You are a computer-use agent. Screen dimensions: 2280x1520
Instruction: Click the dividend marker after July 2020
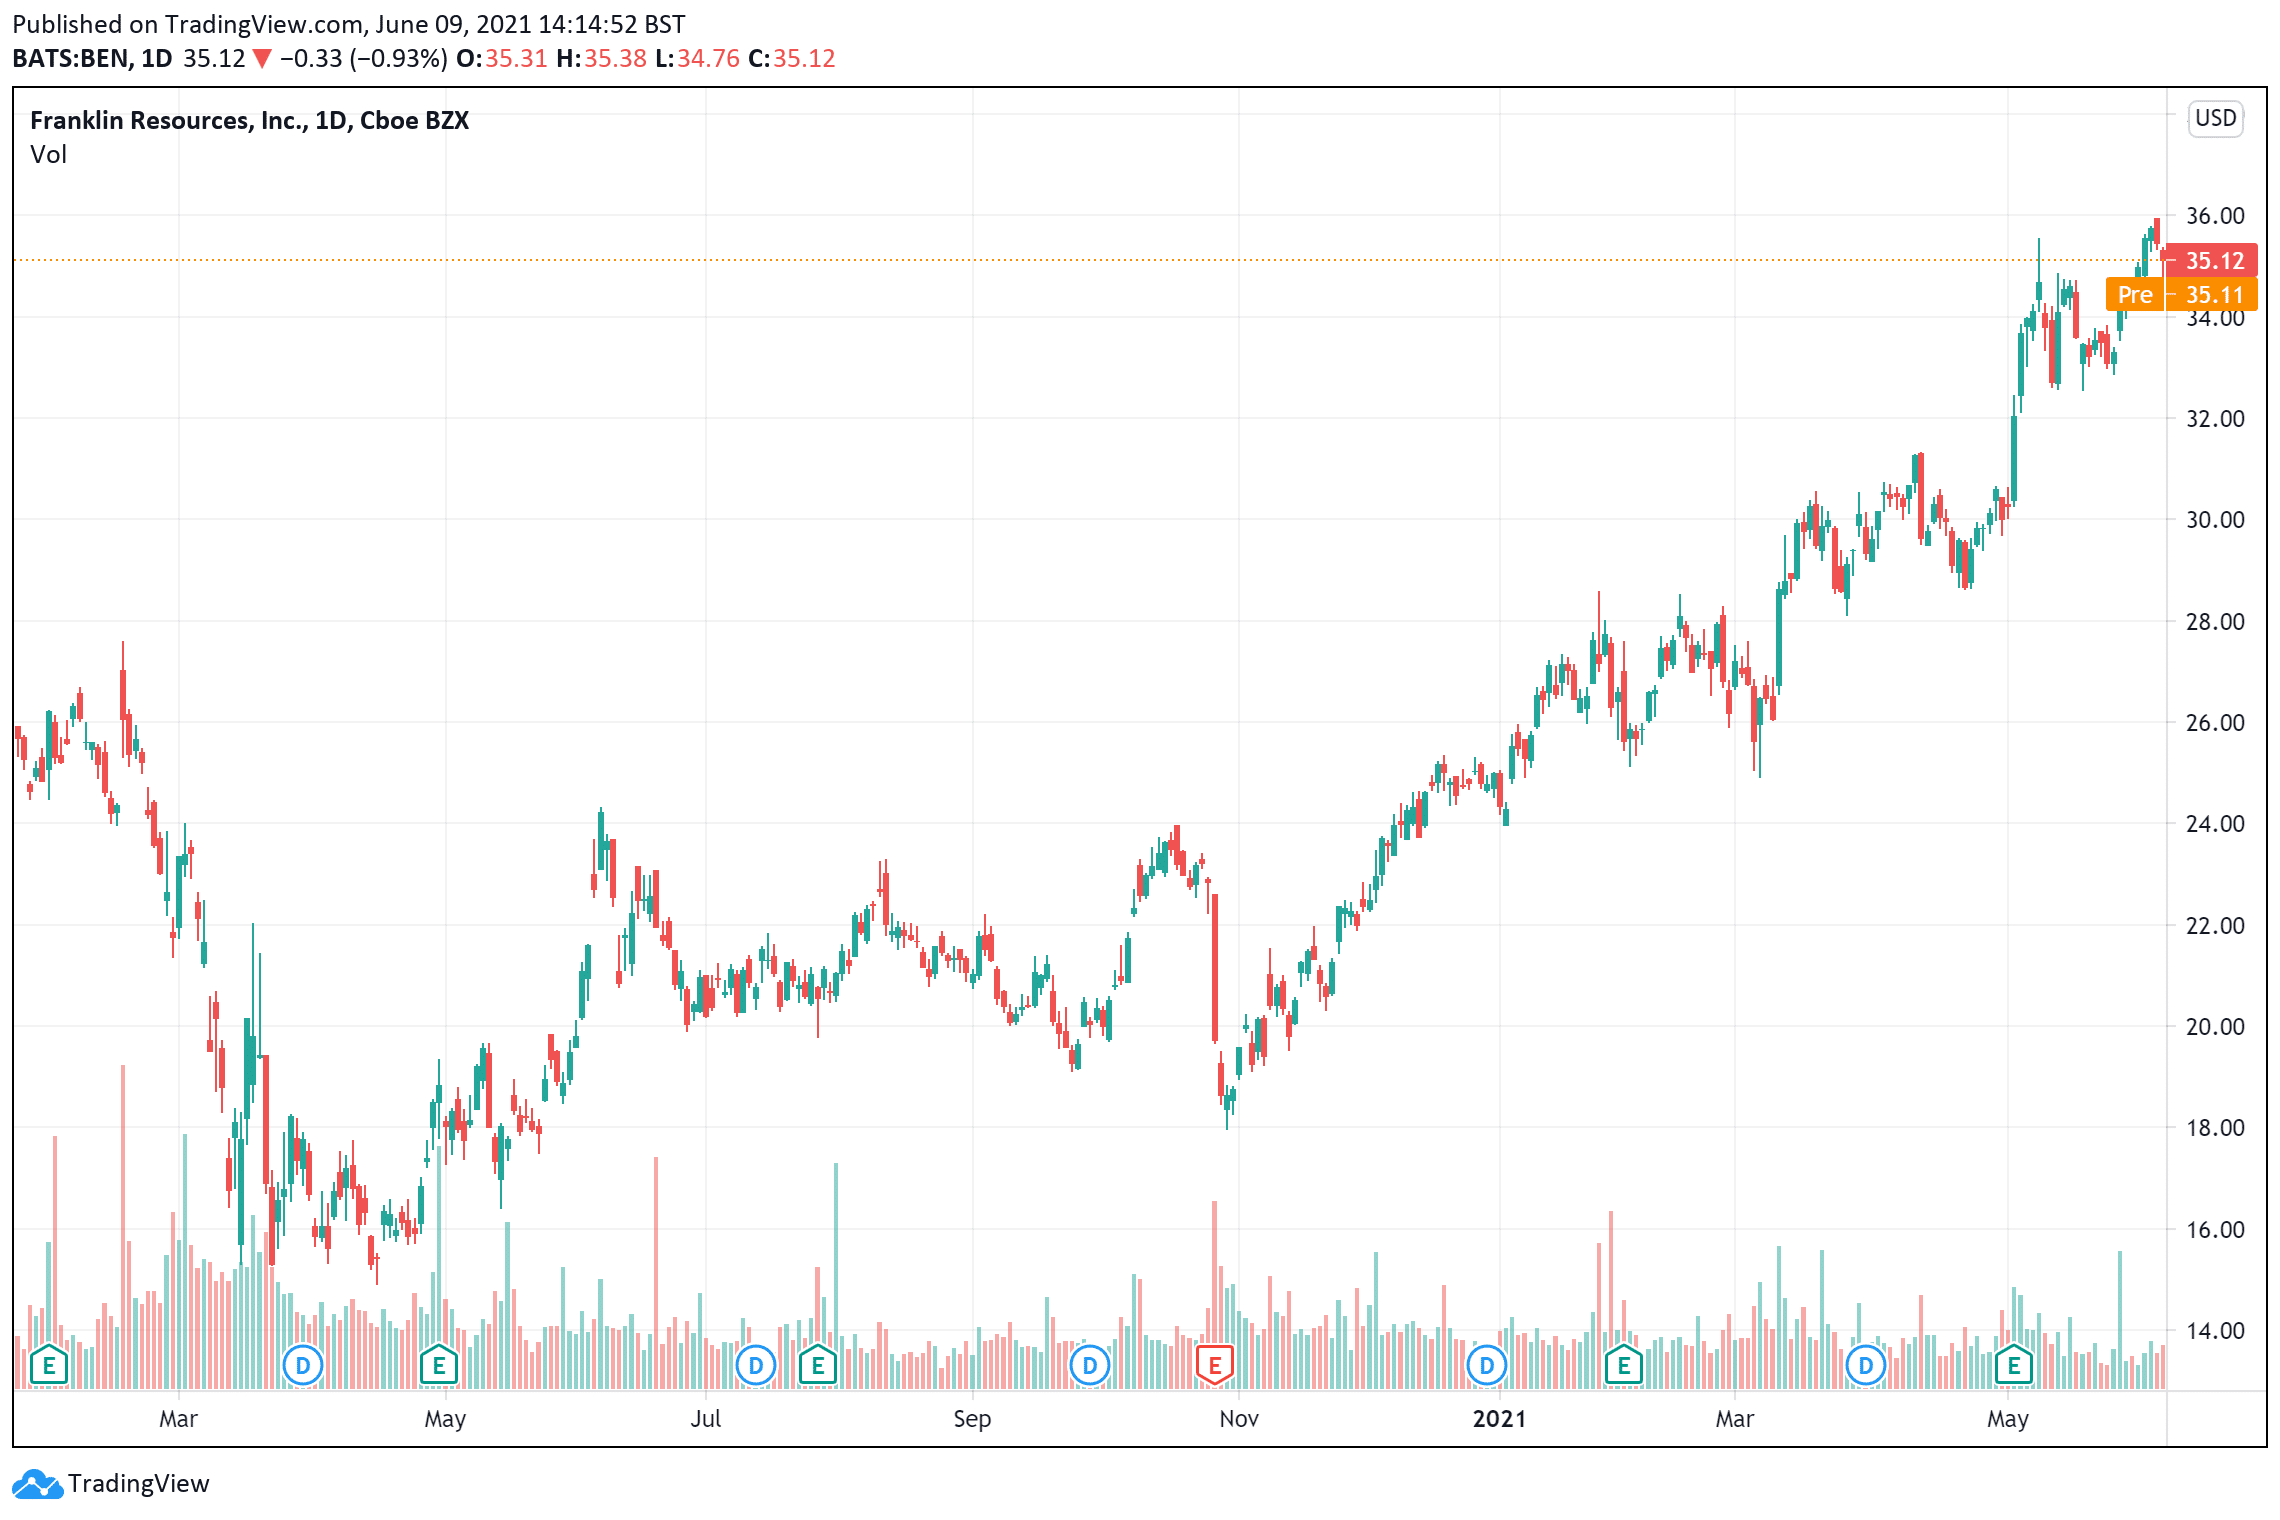click(756, 1365)
